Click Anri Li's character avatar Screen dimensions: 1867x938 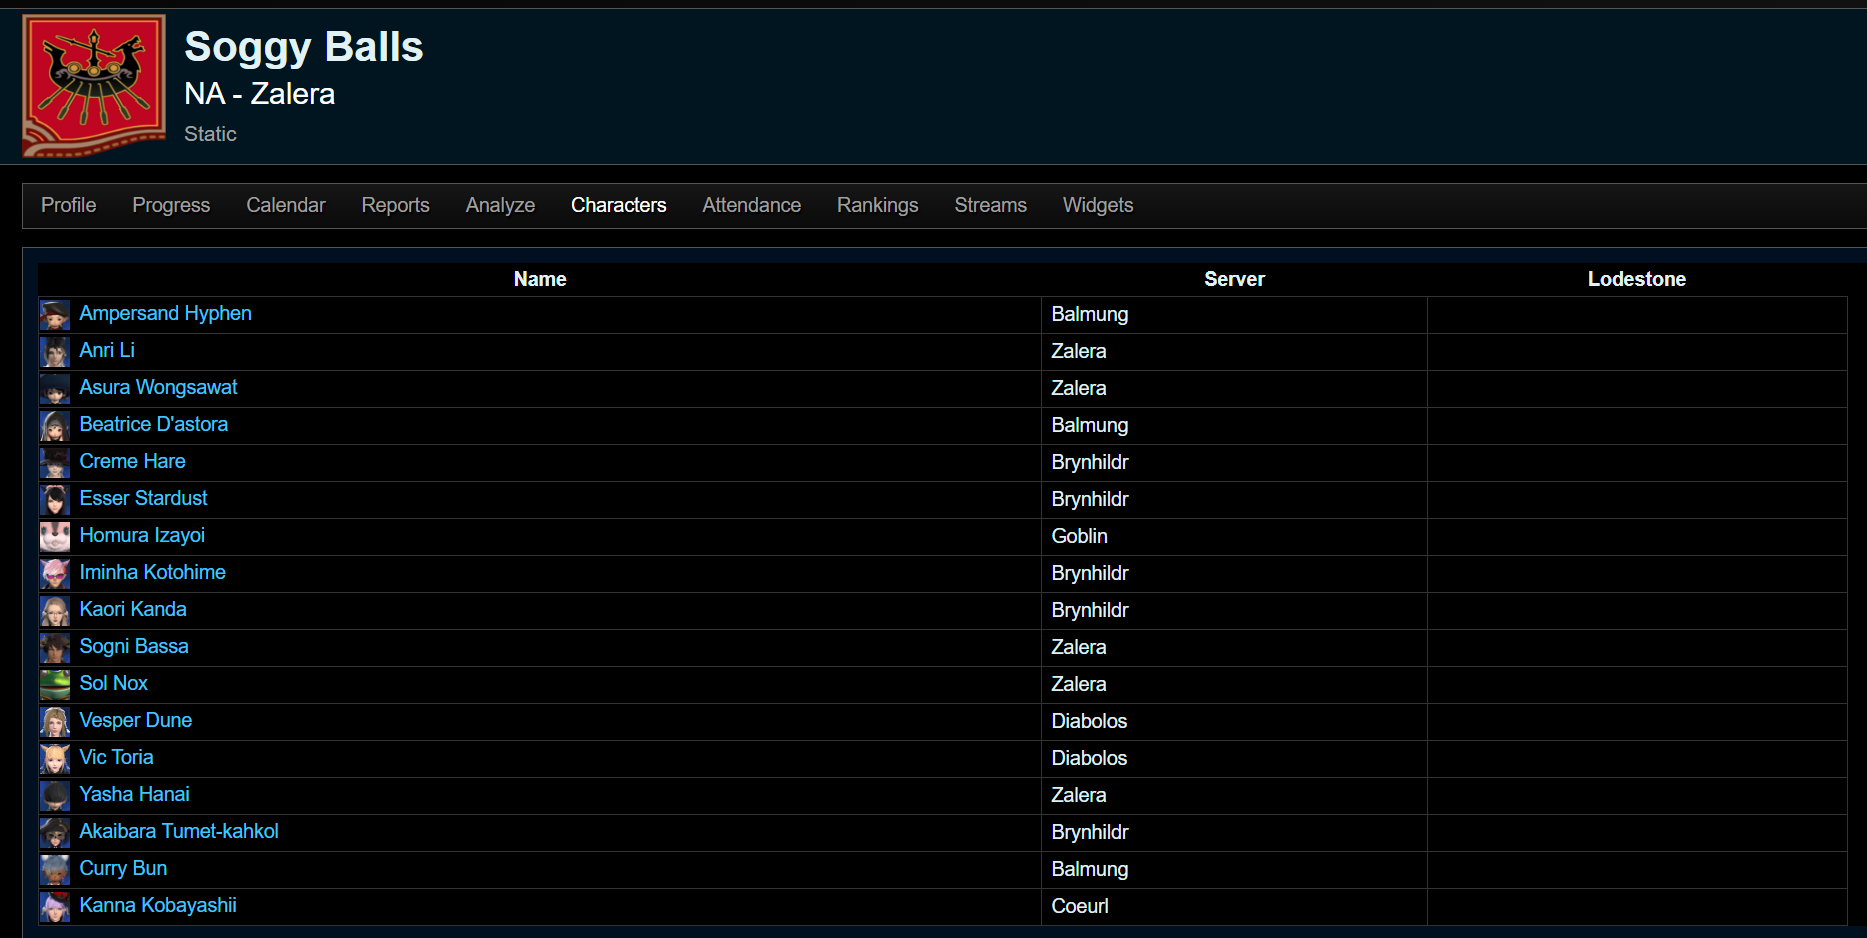(x=55, y=352)
